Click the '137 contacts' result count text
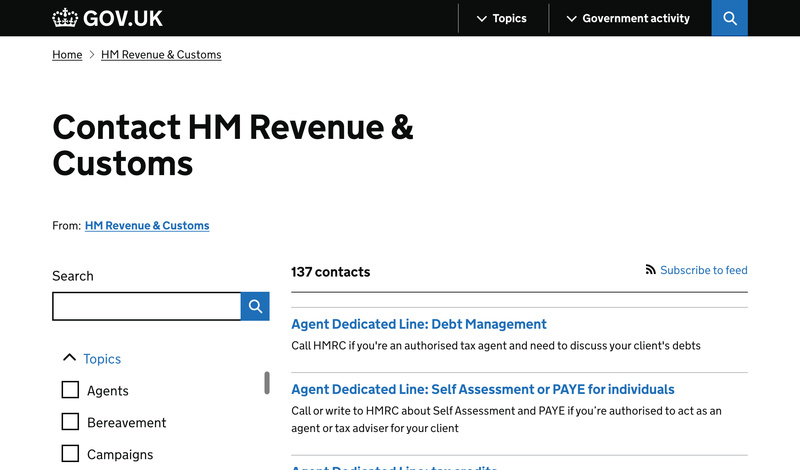800x470 pixels. click(x=331, y=272)
